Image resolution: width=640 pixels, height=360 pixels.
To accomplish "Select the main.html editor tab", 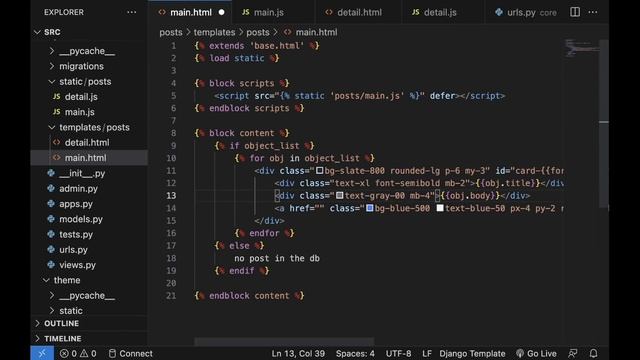I will [191, 12].
